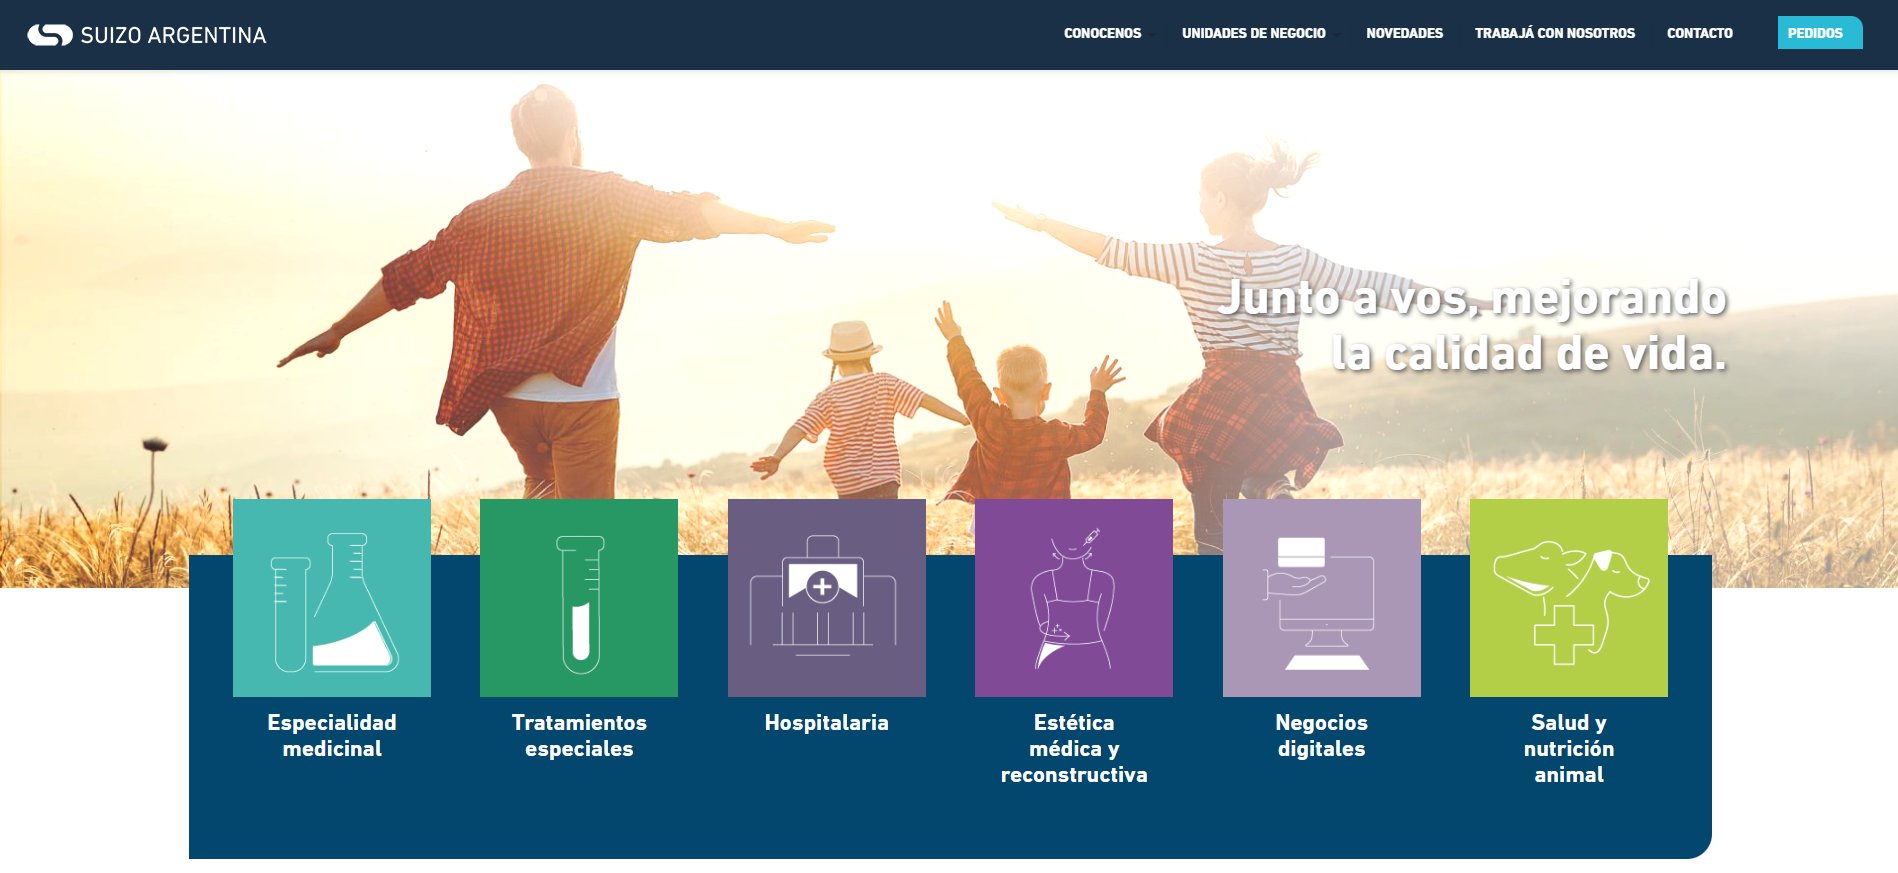Click the Suizo Argentina logo icon

50,35
